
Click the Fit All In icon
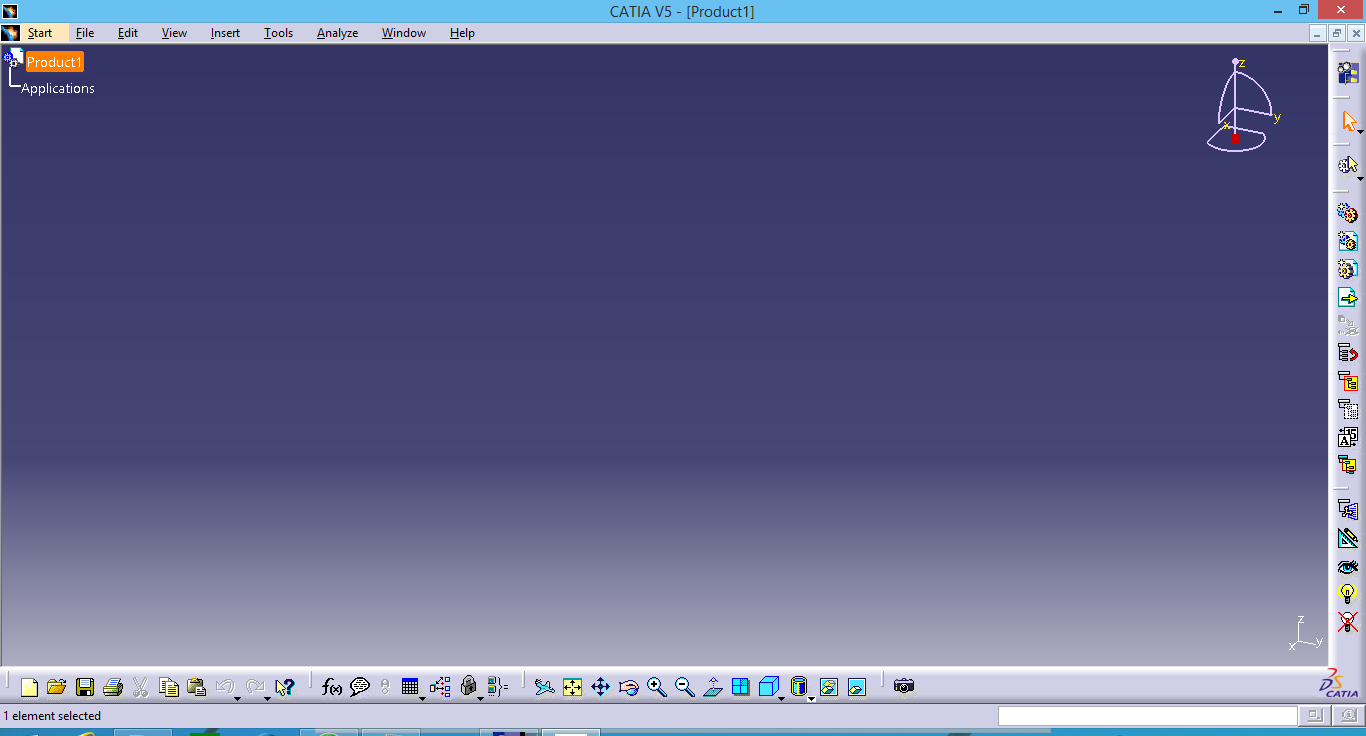pos(572,687)
